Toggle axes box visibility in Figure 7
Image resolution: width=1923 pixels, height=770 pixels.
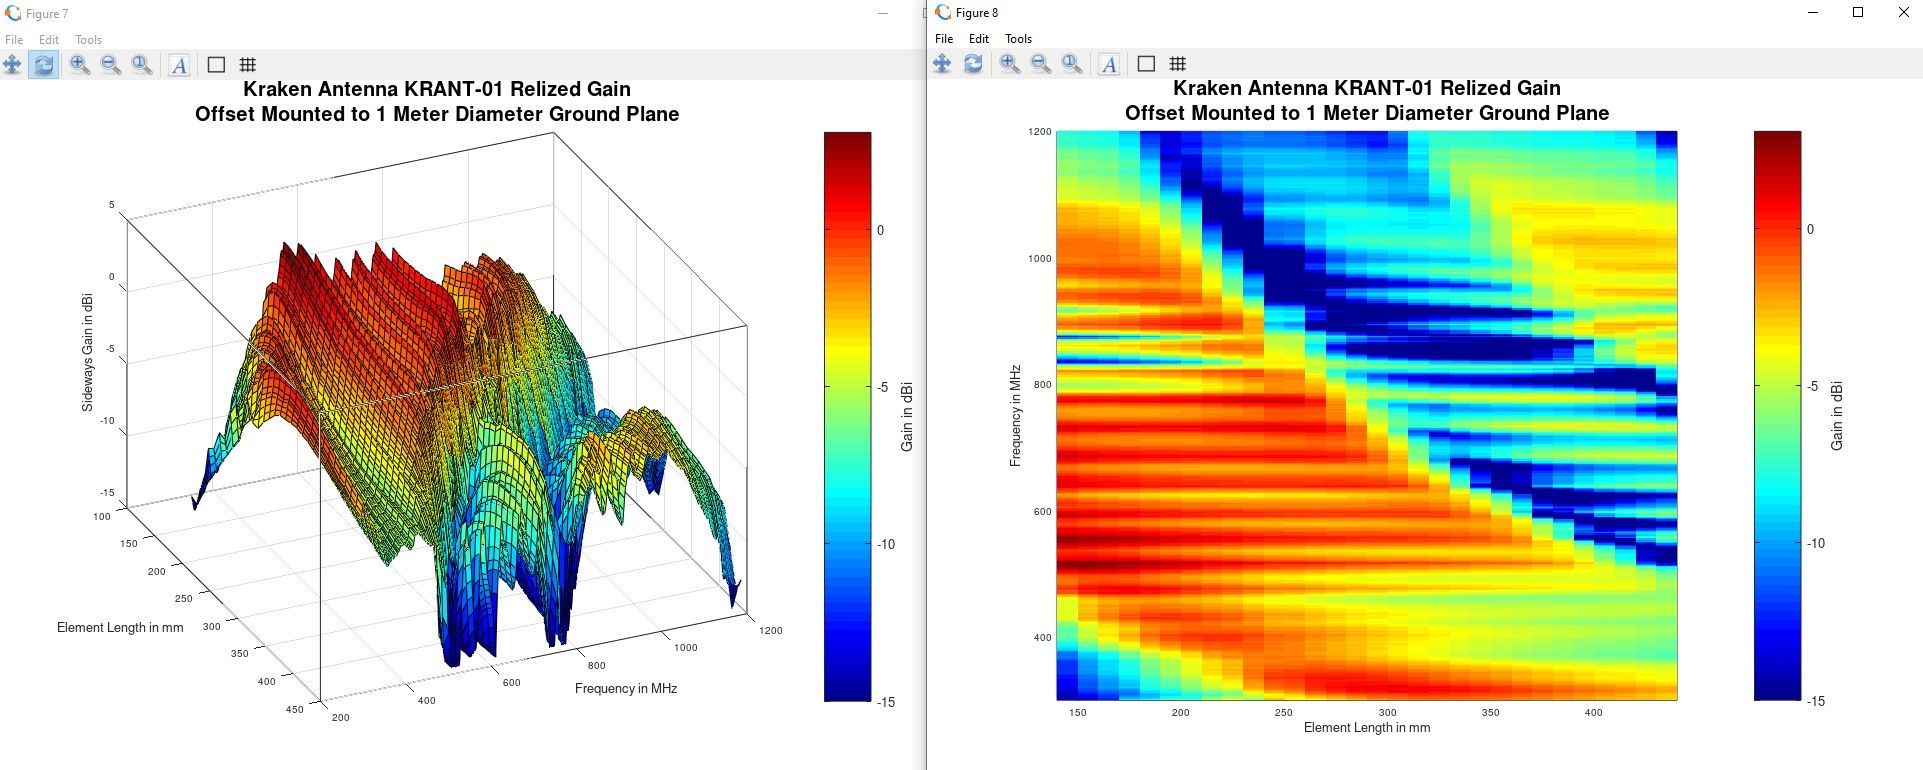[216, 65]
